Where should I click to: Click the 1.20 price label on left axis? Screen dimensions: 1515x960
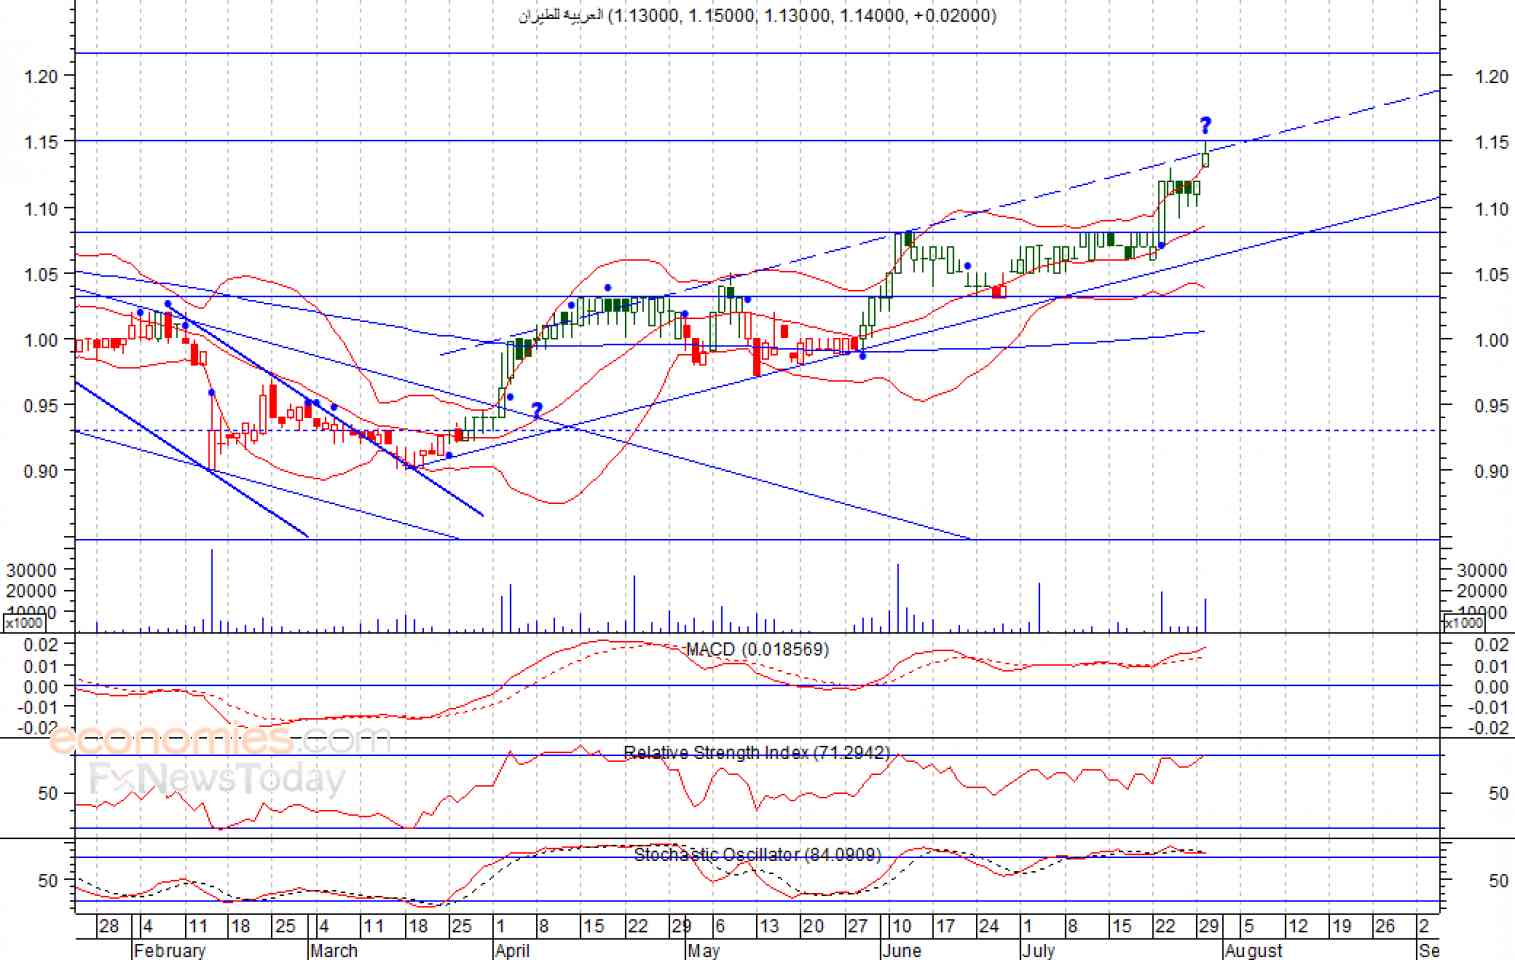tap(41, 76)
